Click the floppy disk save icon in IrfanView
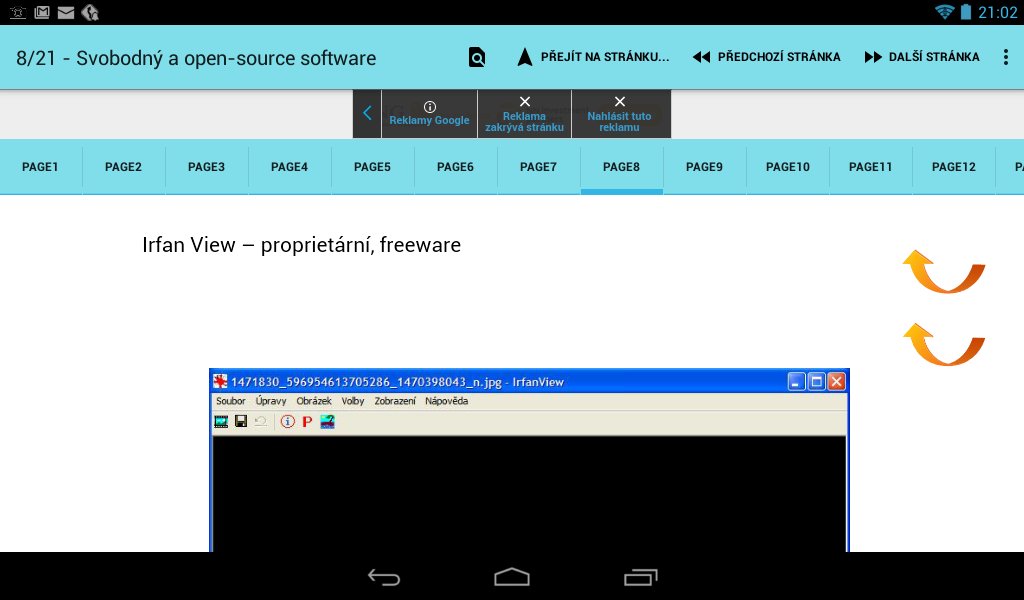Image resolution: width=1024 pixels, height=600 pixels. (x=241, y=422)
